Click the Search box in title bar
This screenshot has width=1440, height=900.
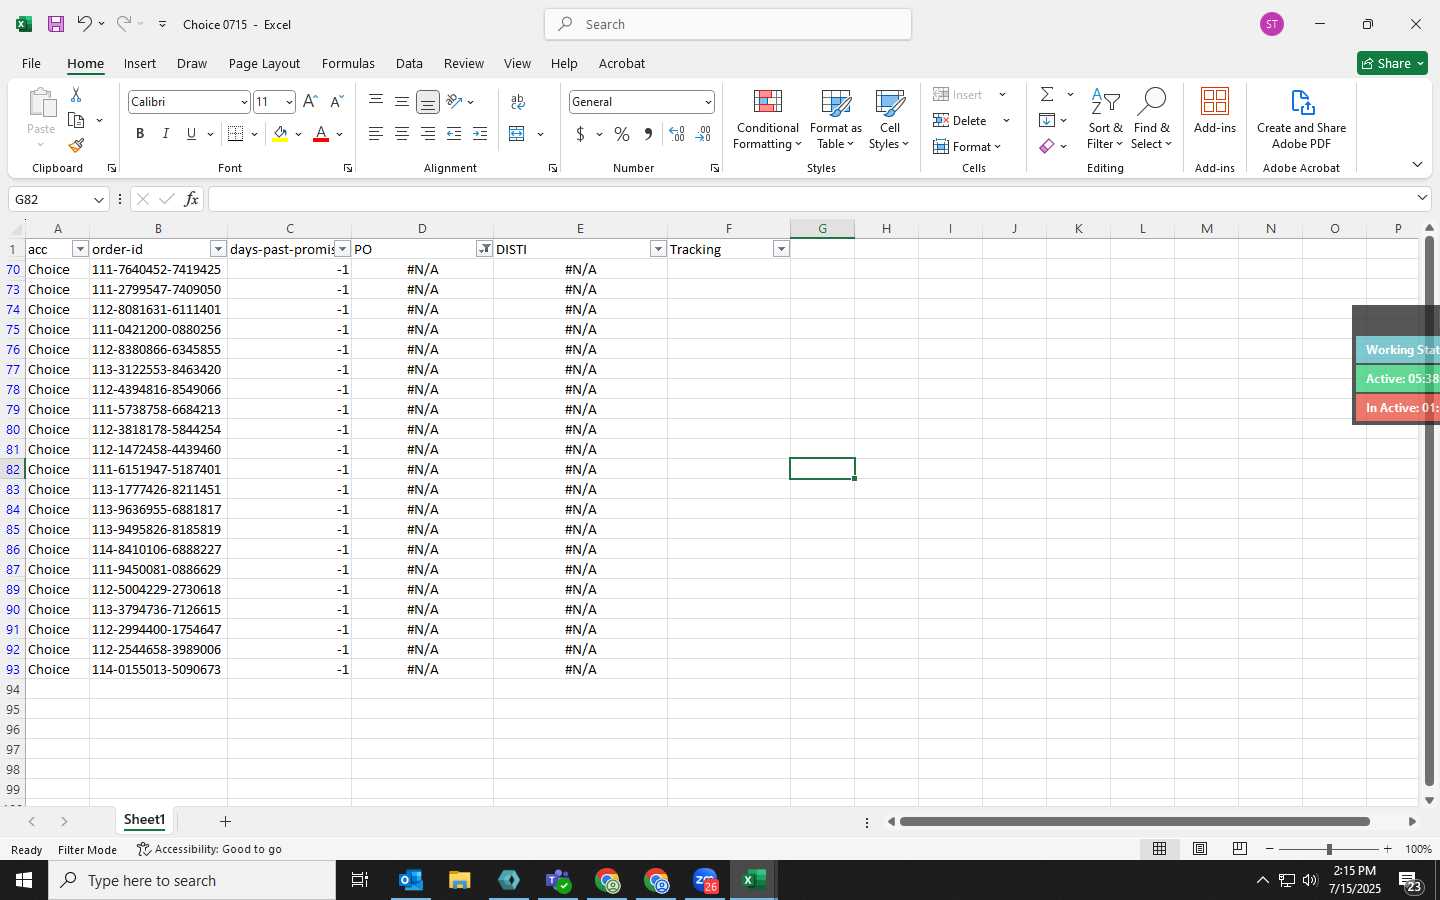[x=728, y=24]
